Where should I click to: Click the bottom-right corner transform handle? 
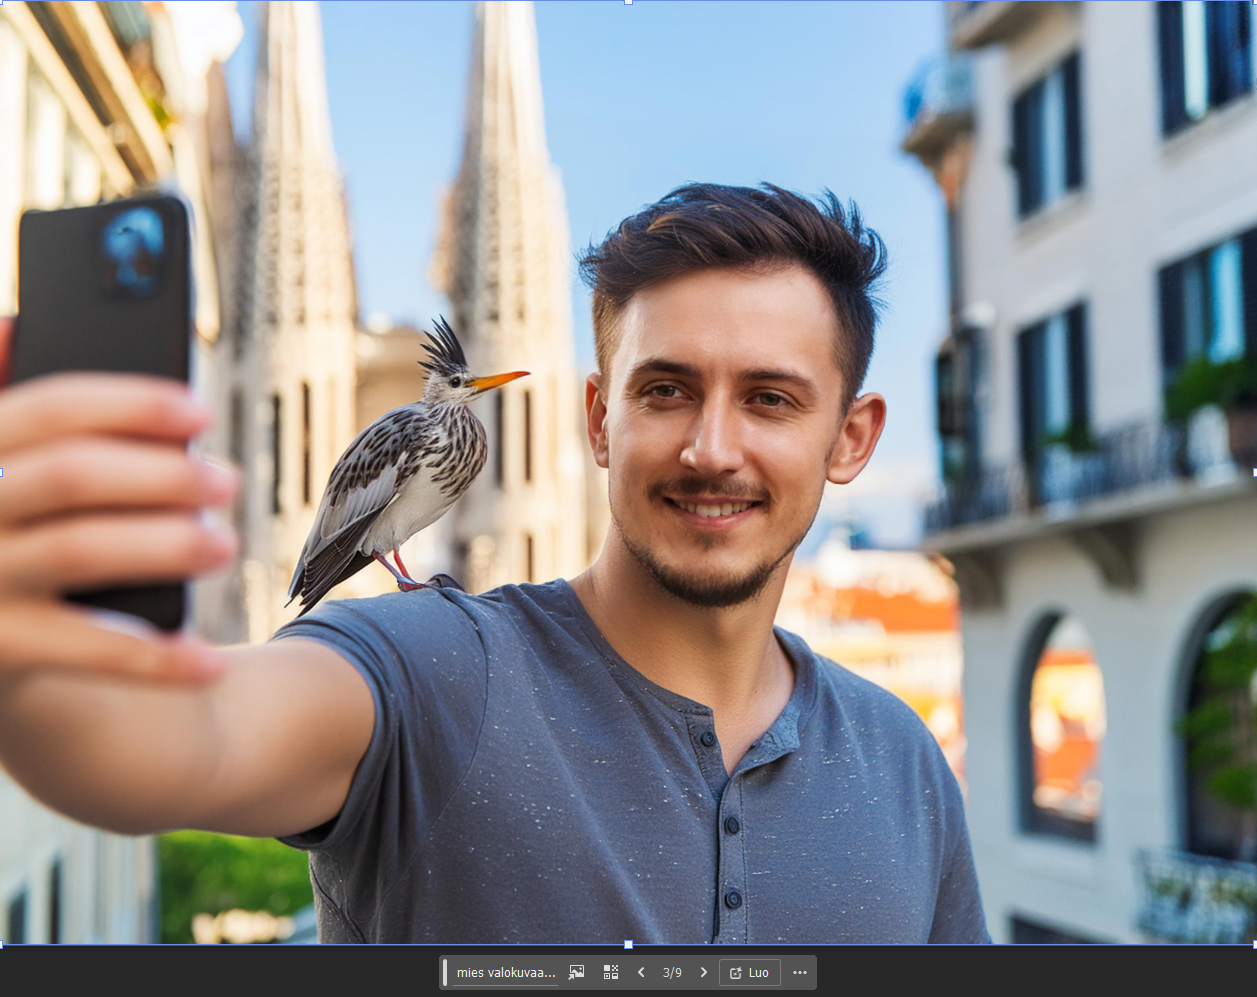[1254, 944]
